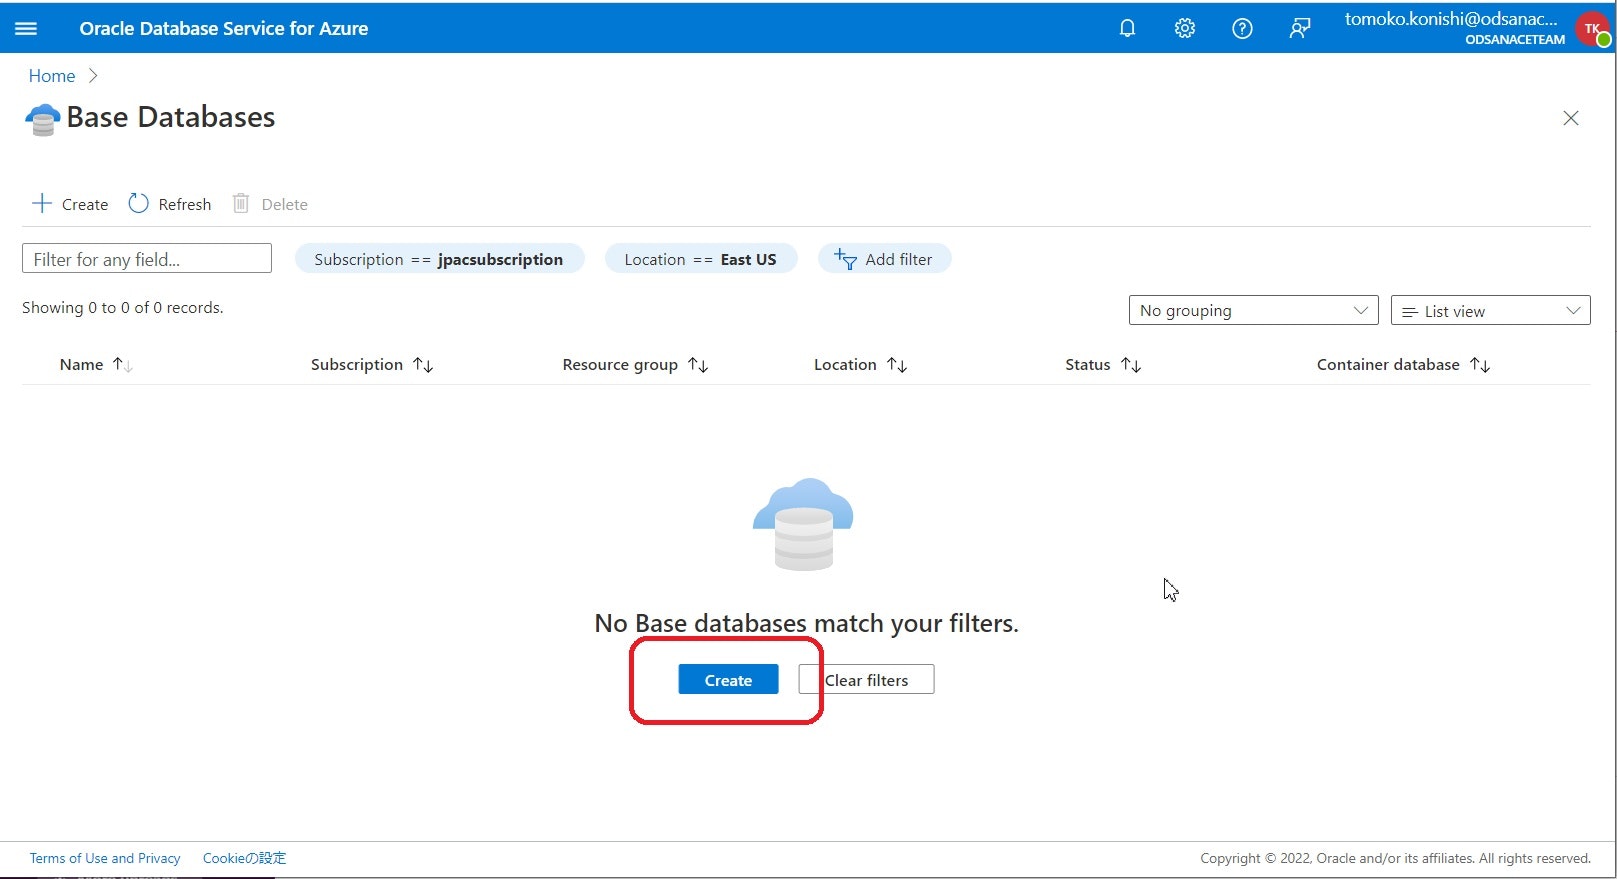
Task: Click Create in the top toolbar
Action: click(x=70, y=204)
